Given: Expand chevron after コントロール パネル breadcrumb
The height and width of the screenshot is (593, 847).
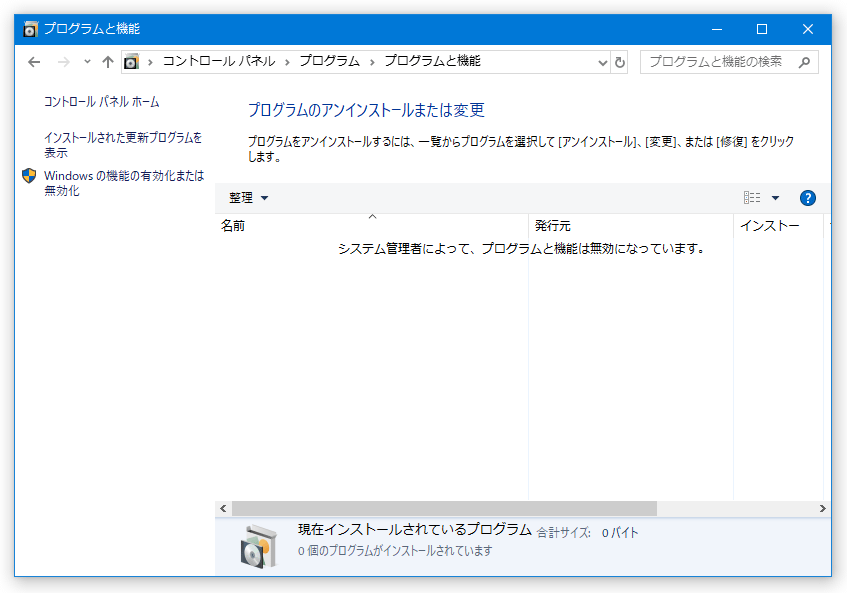Looking at the screenshot, I should click(x=287, y=62).
